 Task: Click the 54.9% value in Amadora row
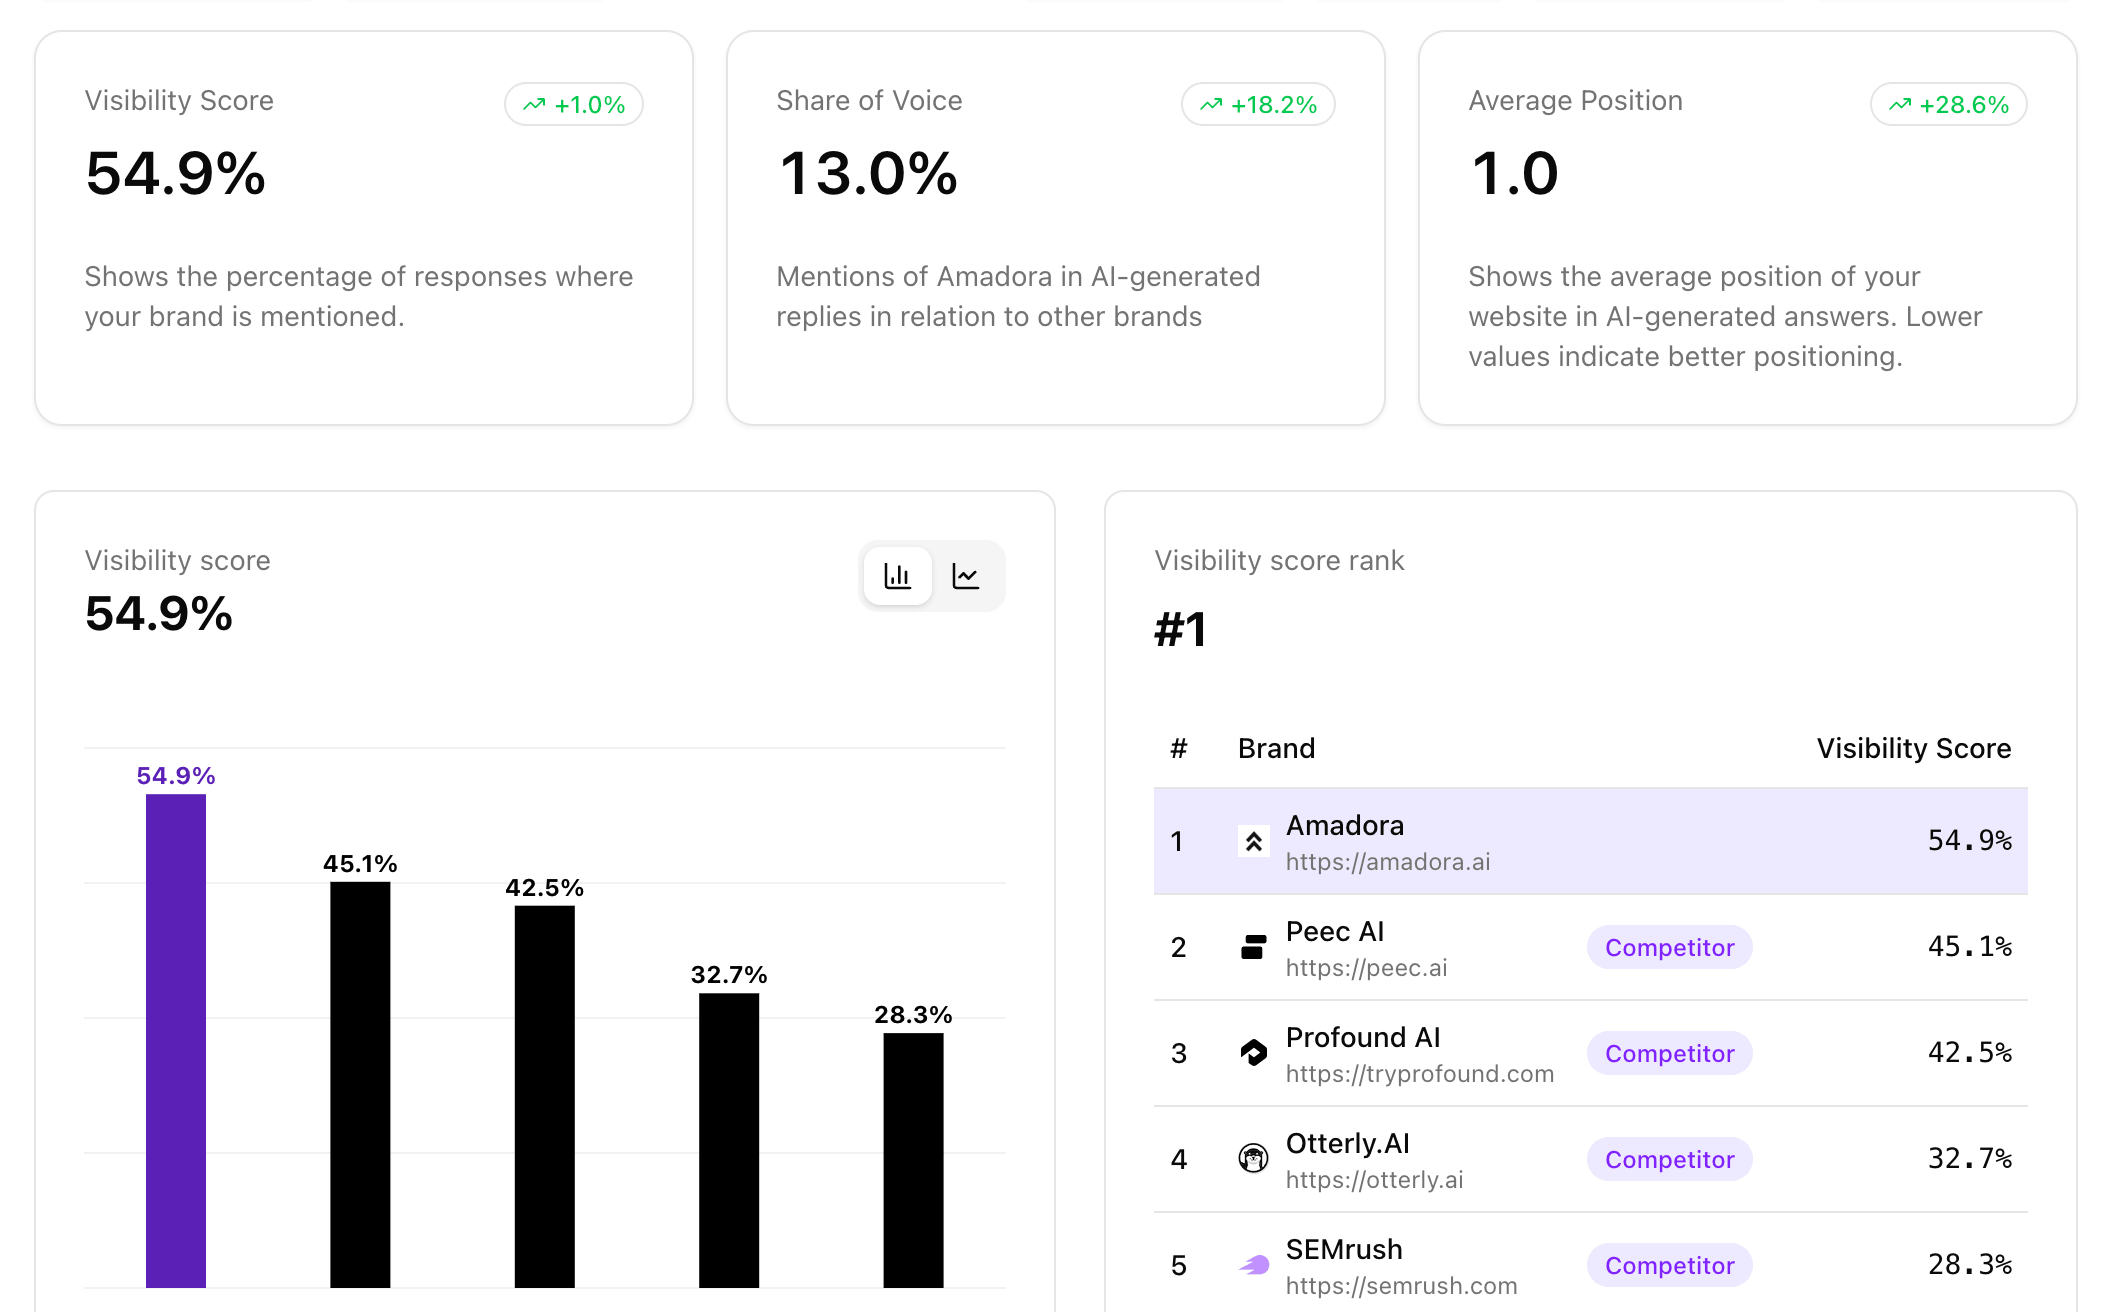coord(1970,840)
